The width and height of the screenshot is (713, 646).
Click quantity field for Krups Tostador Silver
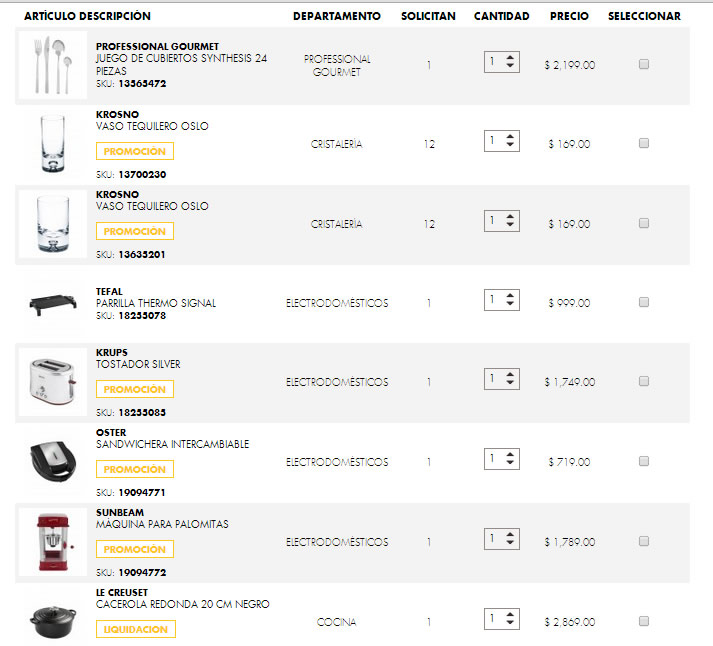click(493, 379)
